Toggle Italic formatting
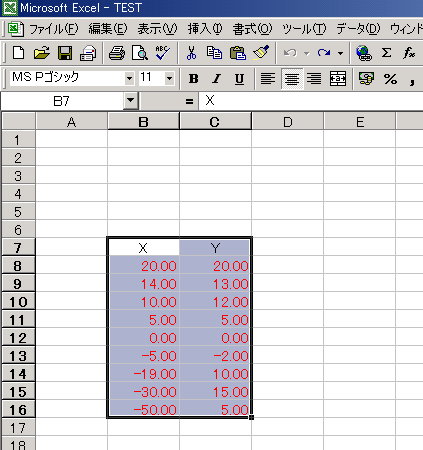This screenshot has width=423, height=450. 217,79
